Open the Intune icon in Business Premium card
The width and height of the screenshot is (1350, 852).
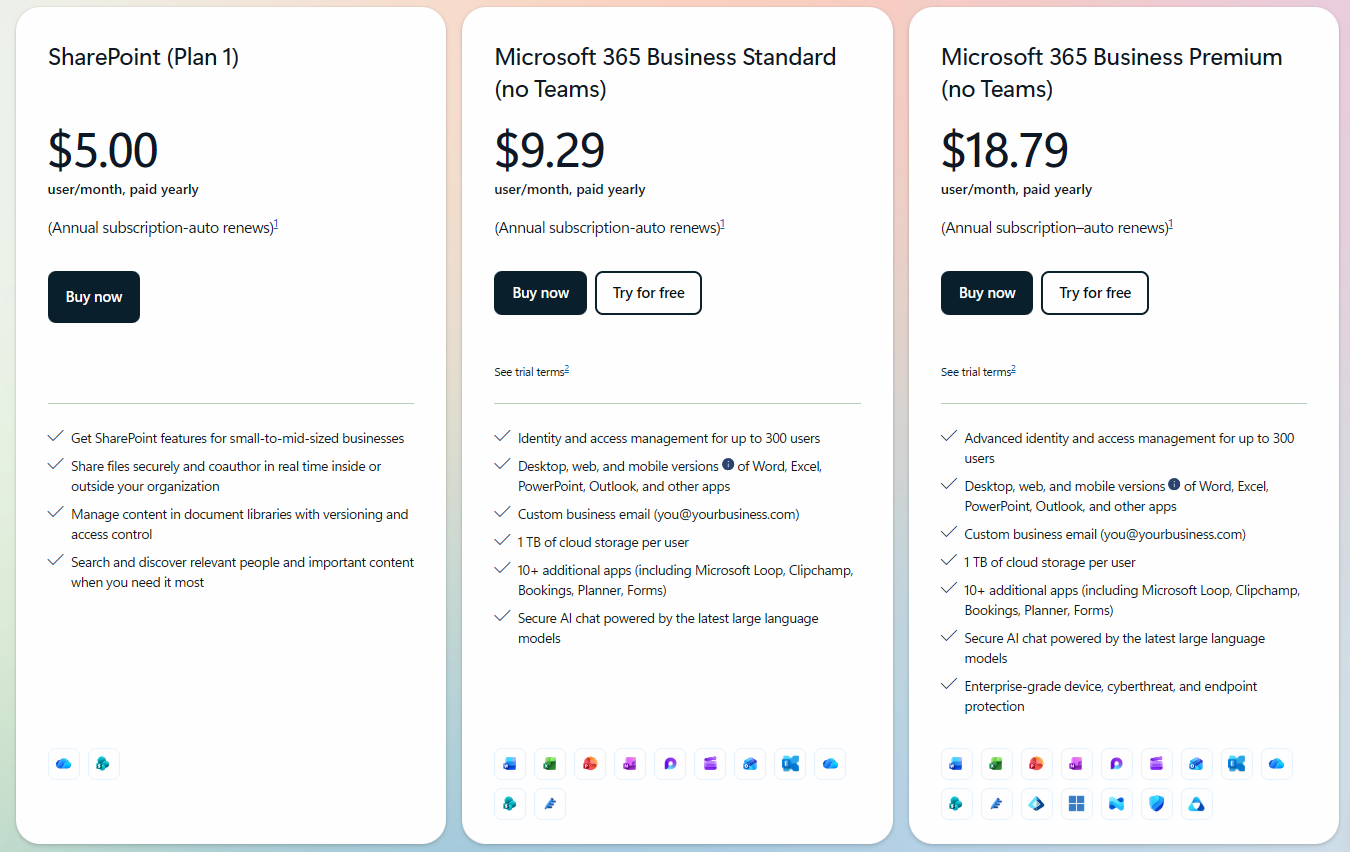pyautogui.click(x=1116, y=803)
